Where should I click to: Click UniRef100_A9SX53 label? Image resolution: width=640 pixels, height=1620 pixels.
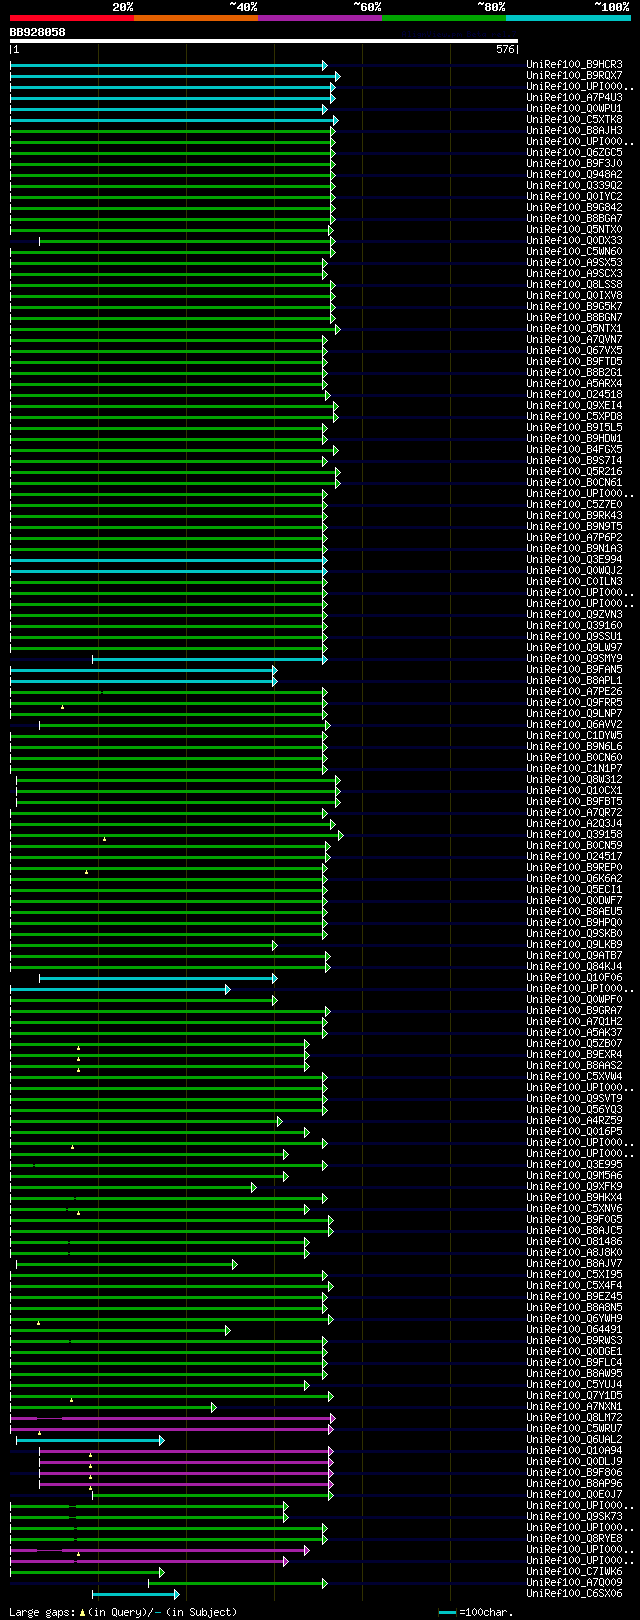pyautogui.click(x=574, y=263)
